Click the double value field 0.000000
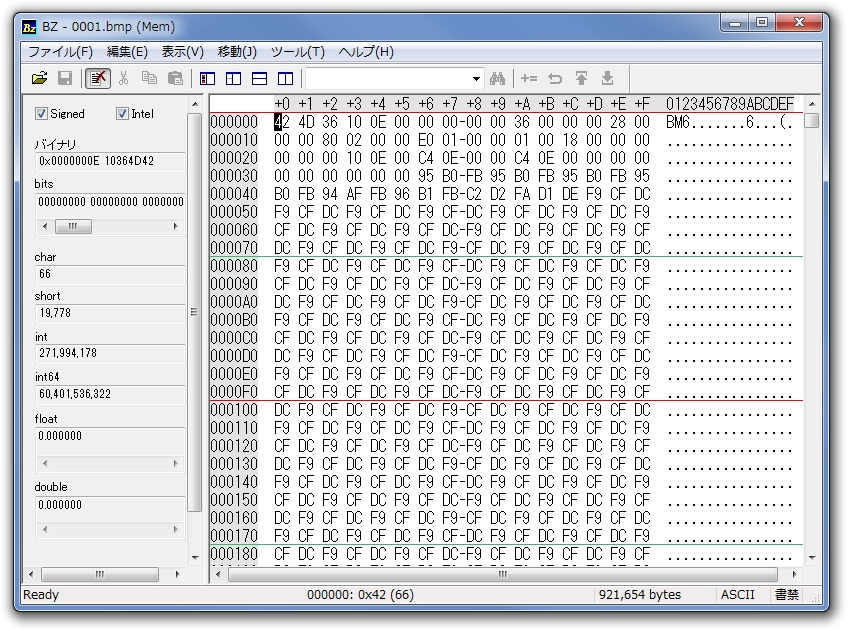 (110, 504)
